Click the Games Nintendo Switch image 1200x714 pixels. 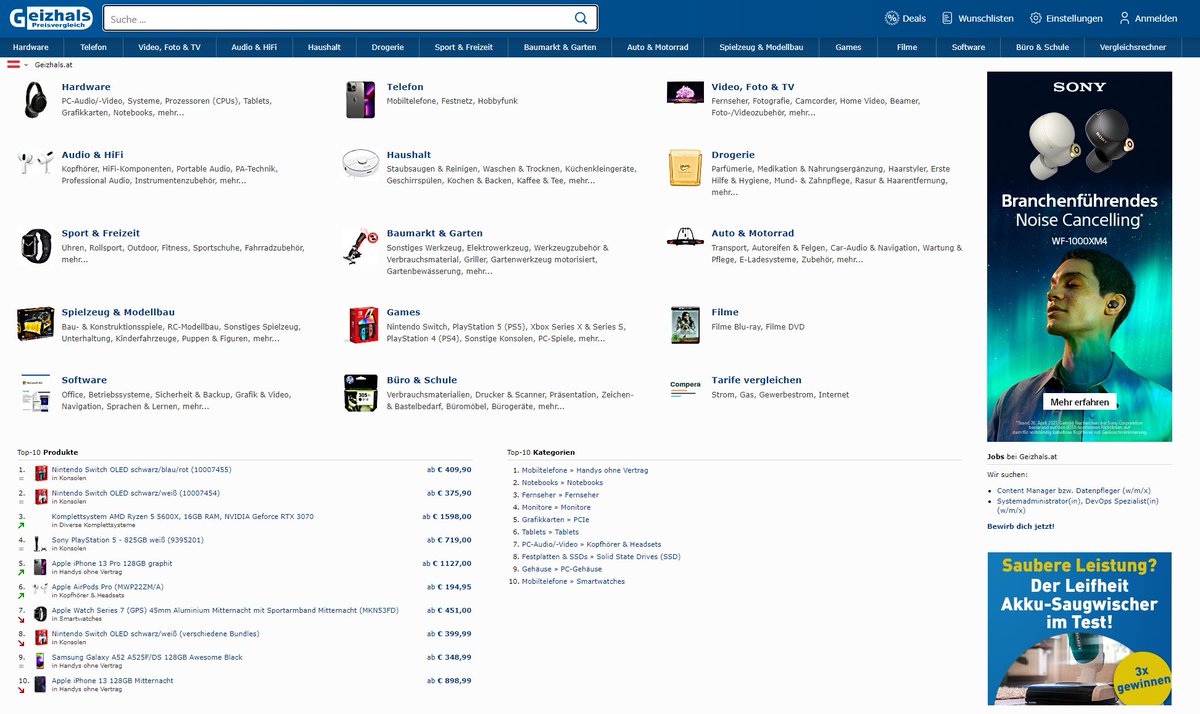click(x=363, y=324)
